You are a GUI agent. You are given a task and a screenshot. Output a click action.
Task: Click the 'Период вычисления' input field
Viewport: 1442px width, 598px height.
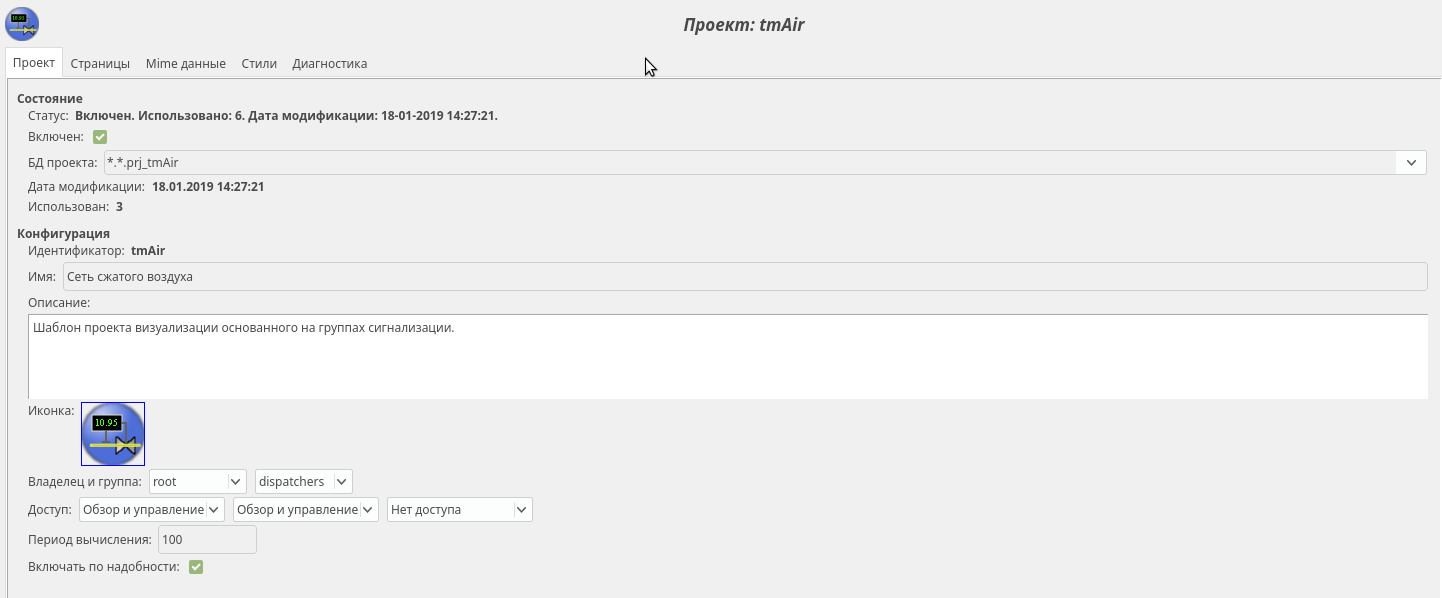coord(207,540)
